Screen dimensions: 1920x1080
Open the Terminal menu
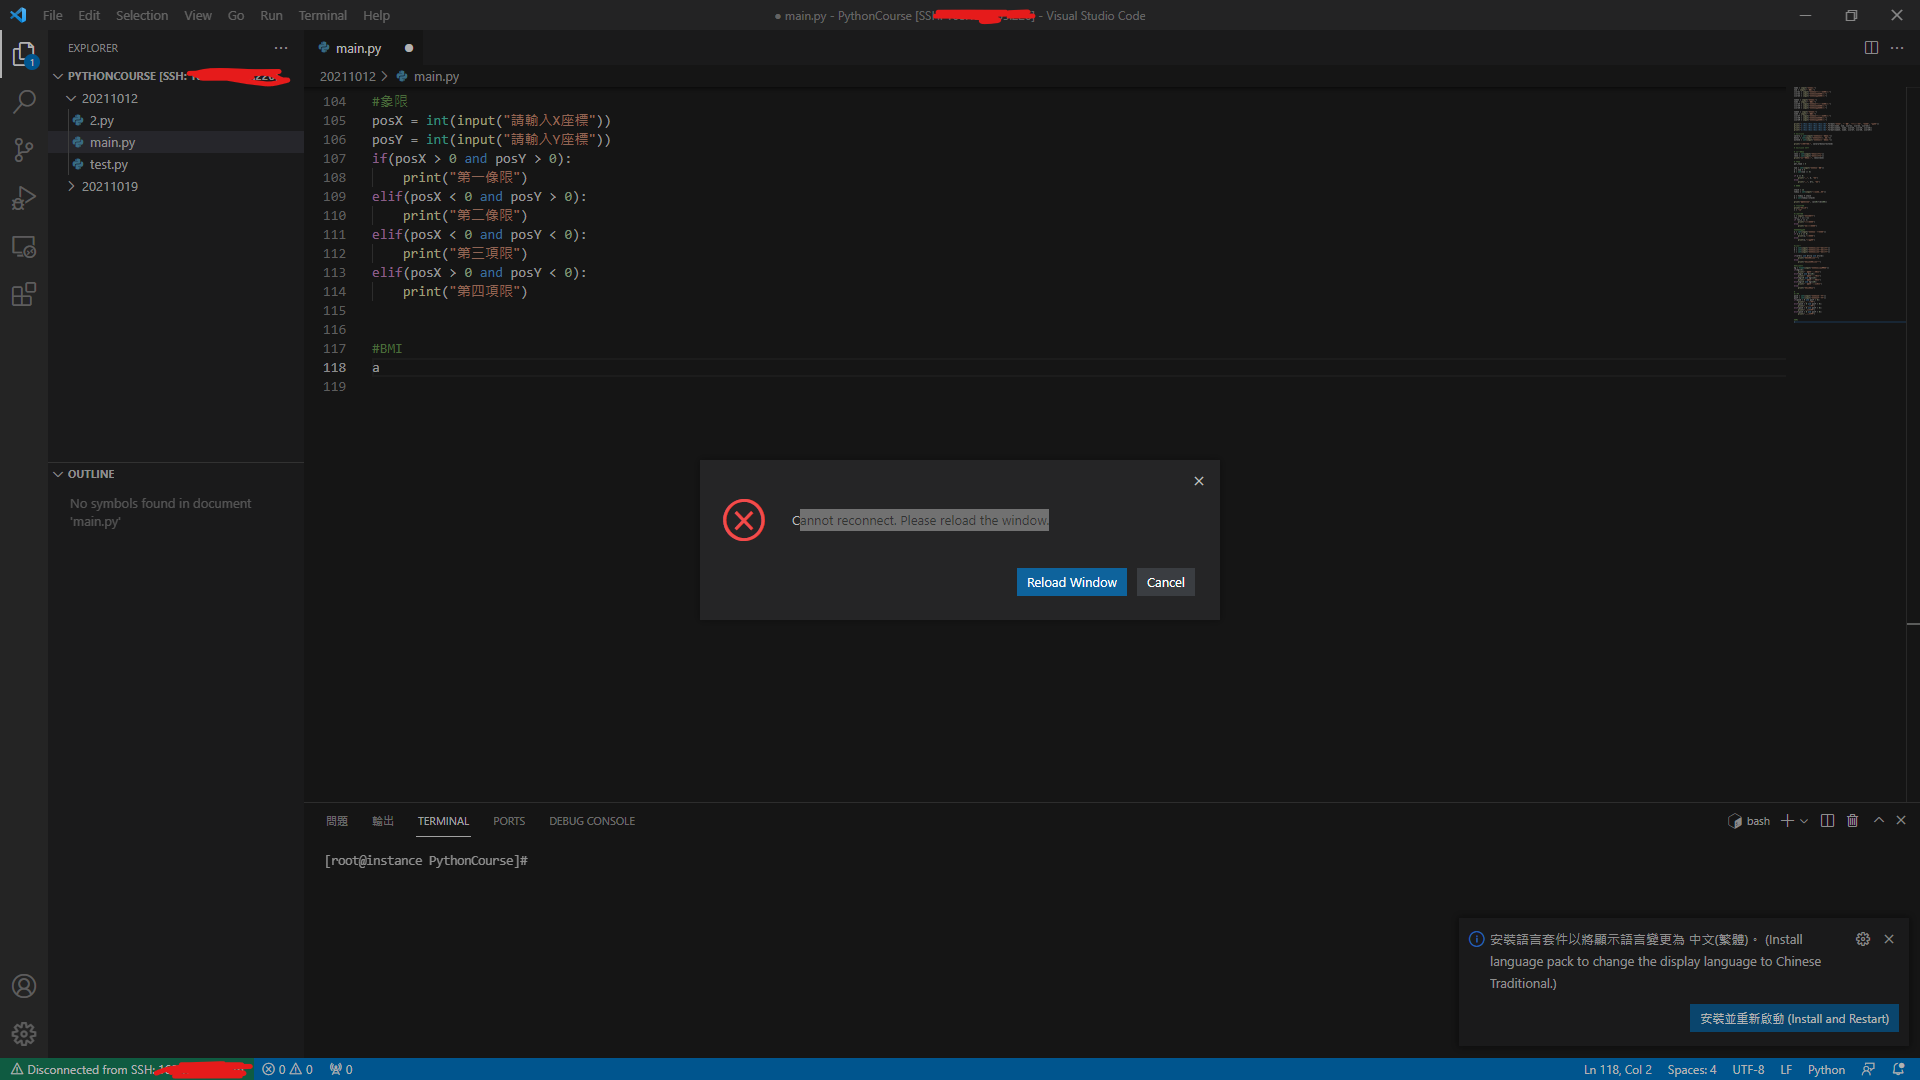(x=322, y=15)
